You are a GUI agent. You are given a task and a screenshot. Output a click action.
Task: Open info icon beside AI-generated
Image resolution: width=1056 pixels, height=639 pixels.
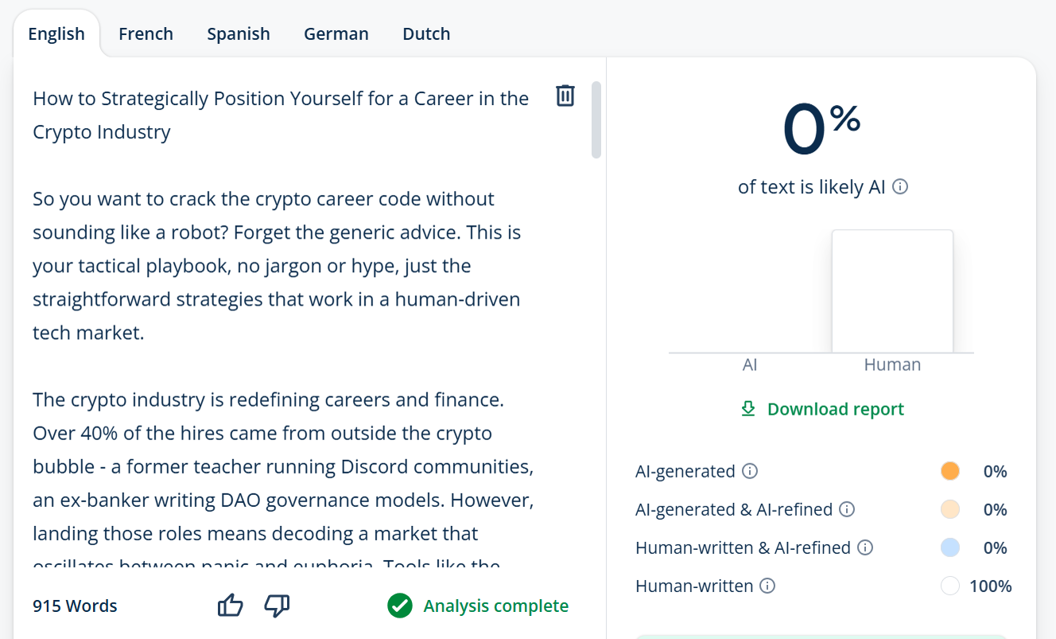tap(750, 471)
